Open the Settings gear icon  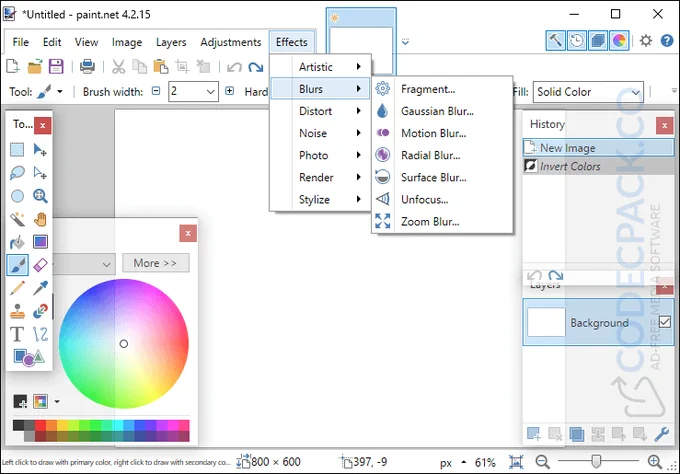pyautogui.click(x=646, y=41)
